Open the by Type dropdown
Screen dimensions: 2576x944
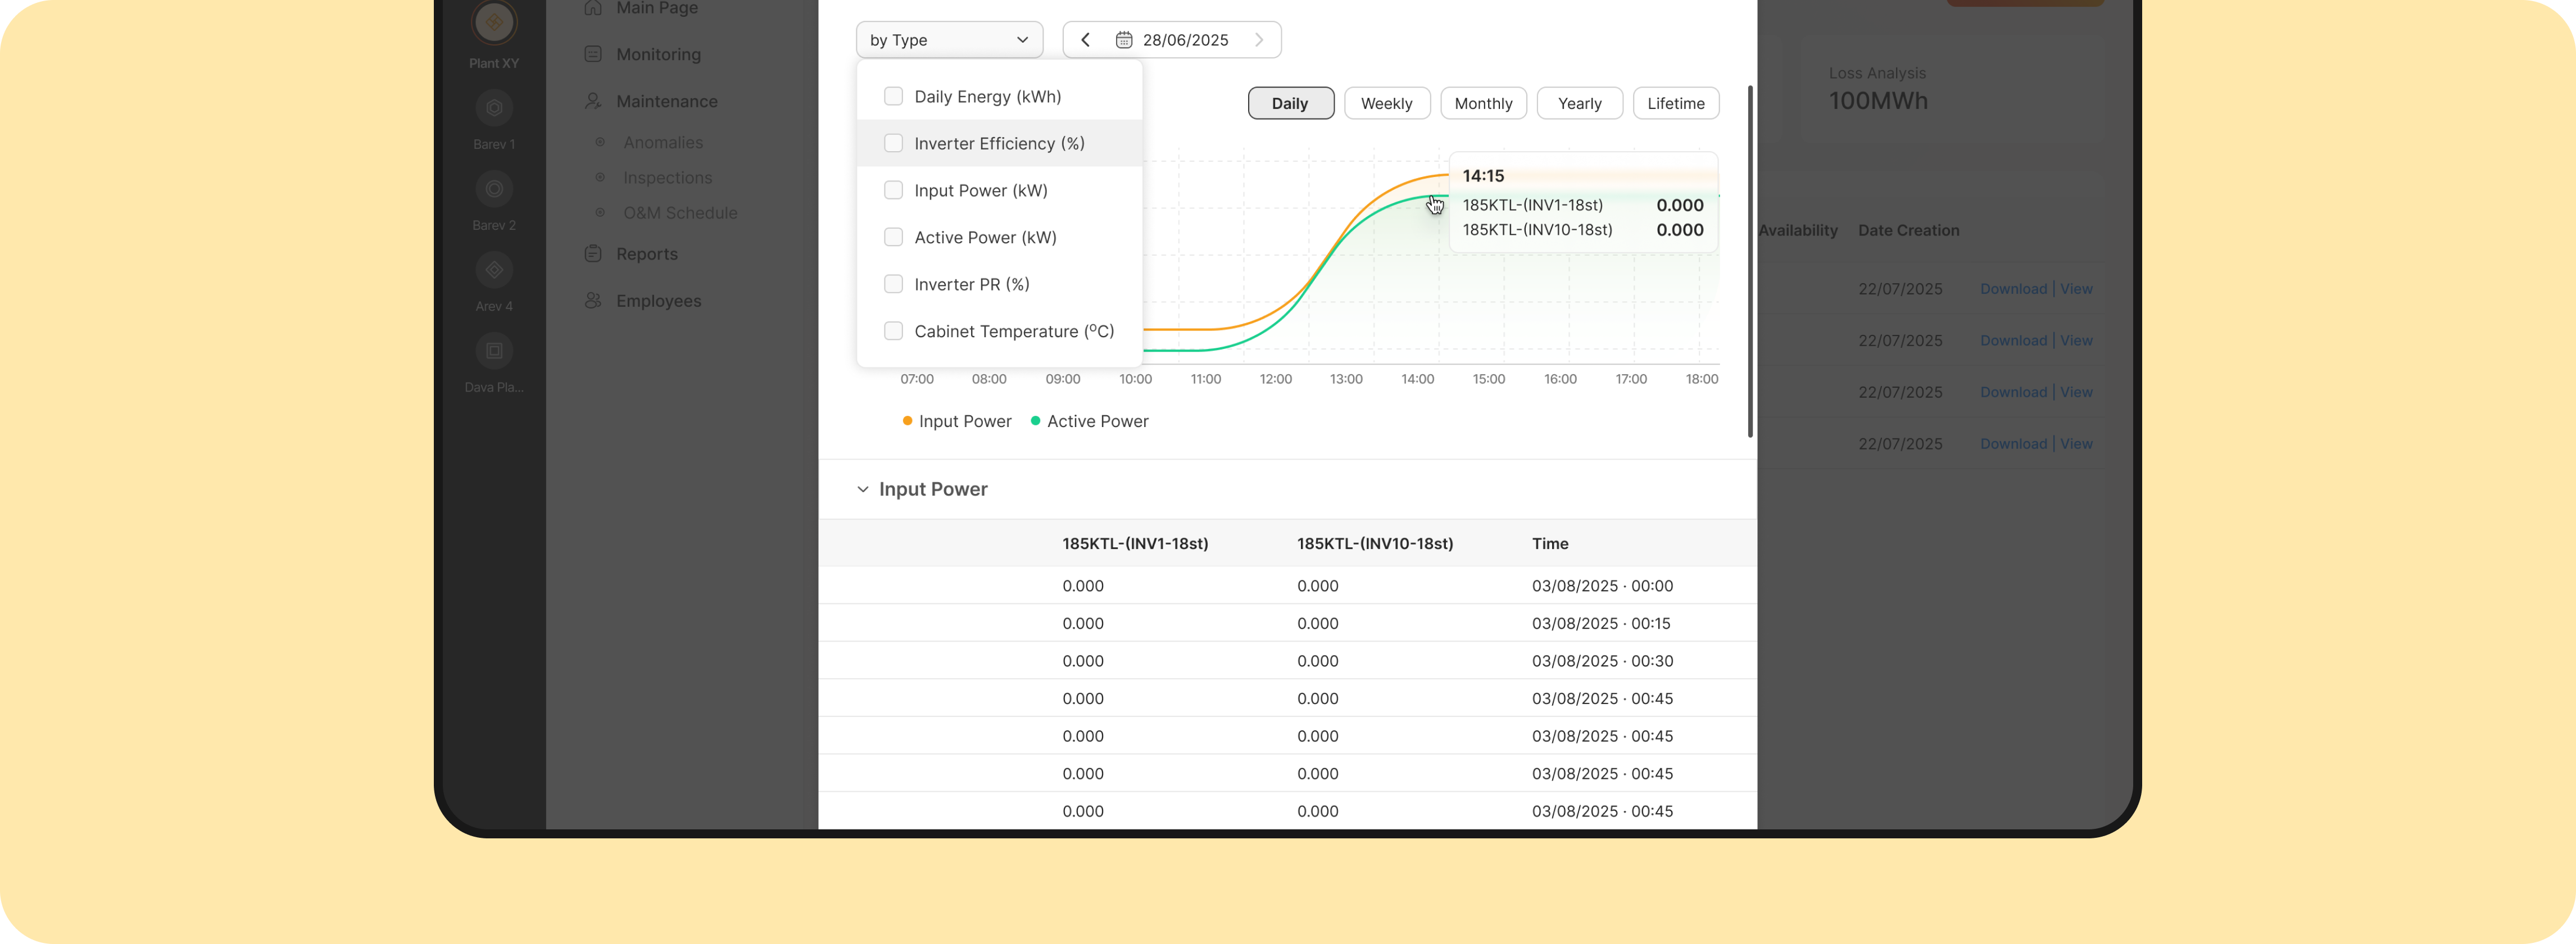(x=949, y=40)
